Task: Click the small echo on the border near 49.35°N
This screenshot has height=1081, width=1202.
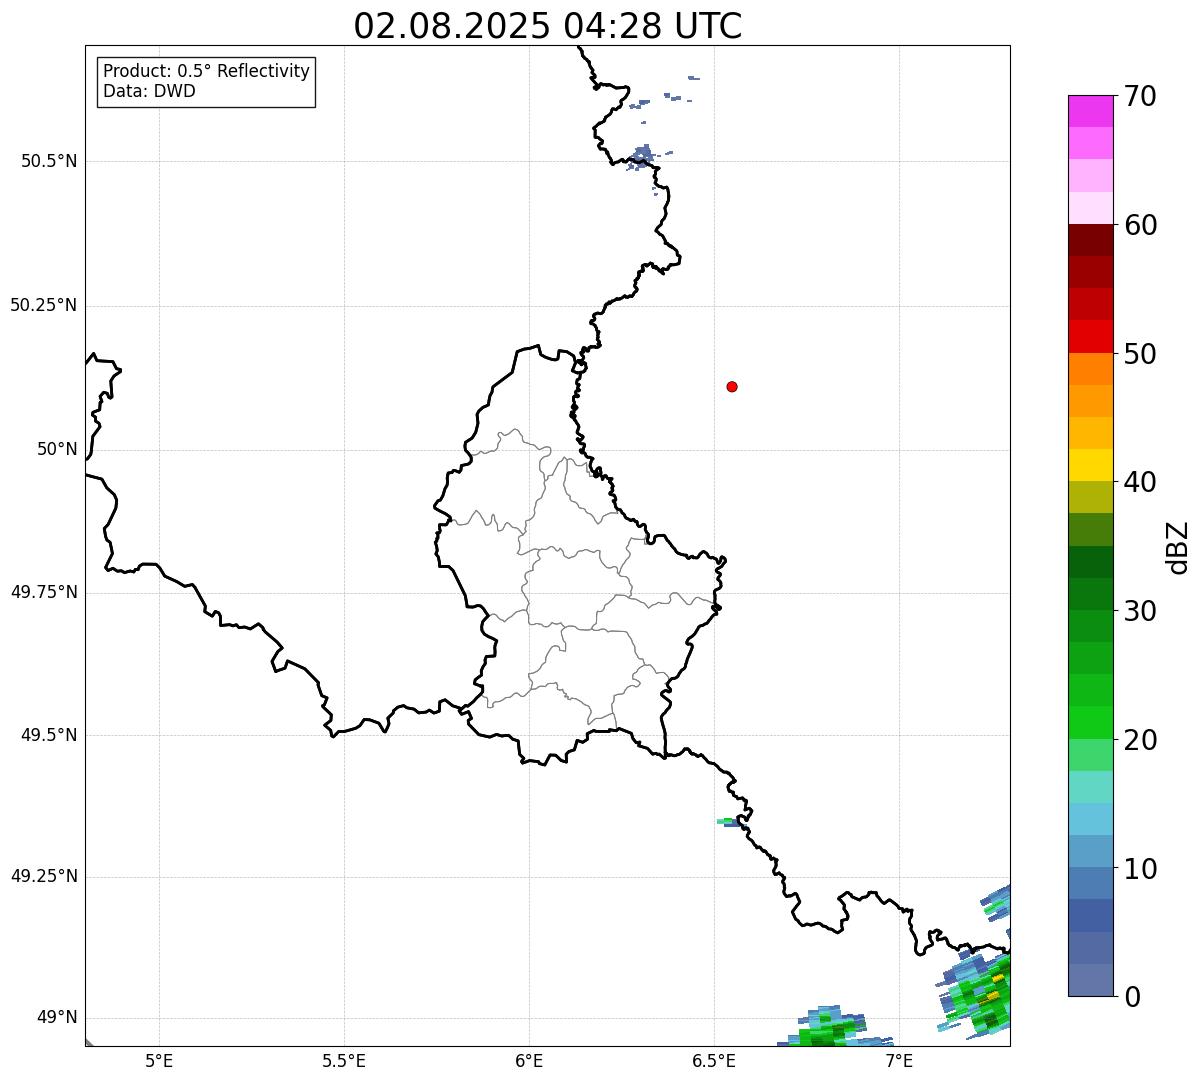Action: pos(730,822)
